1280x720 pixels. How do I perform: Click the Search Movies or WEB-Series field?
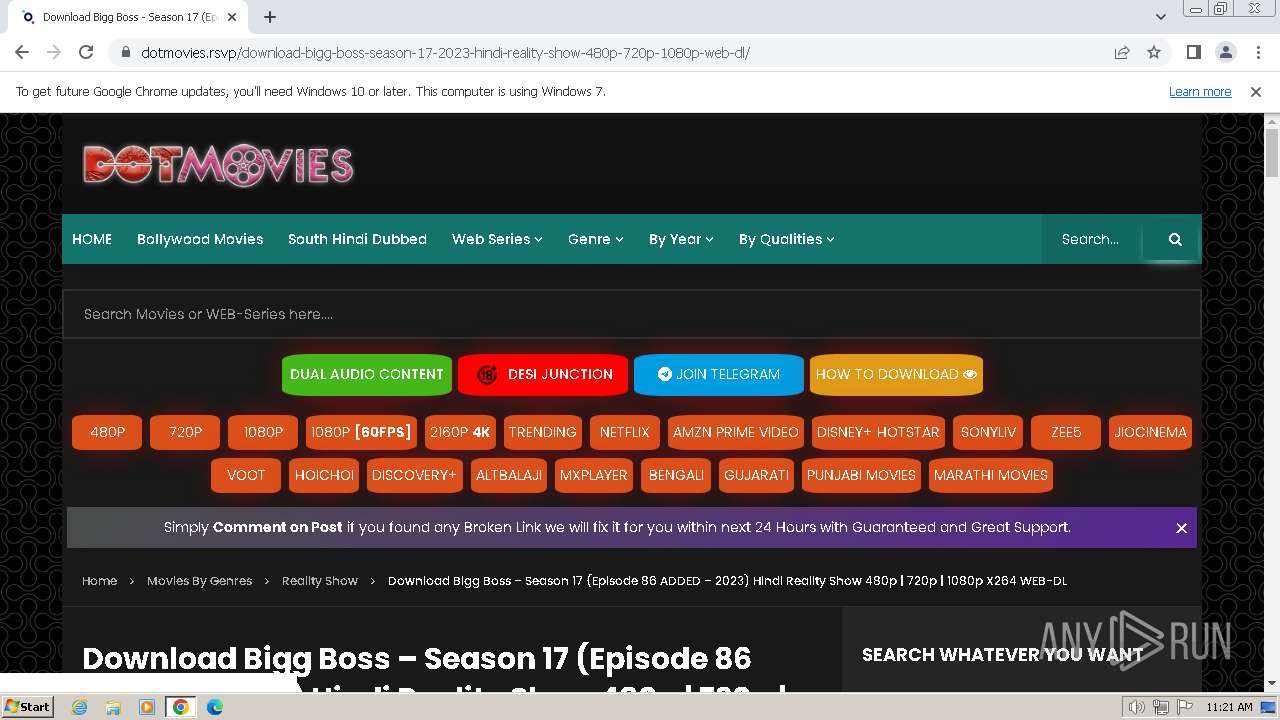(x=631, y=314)
